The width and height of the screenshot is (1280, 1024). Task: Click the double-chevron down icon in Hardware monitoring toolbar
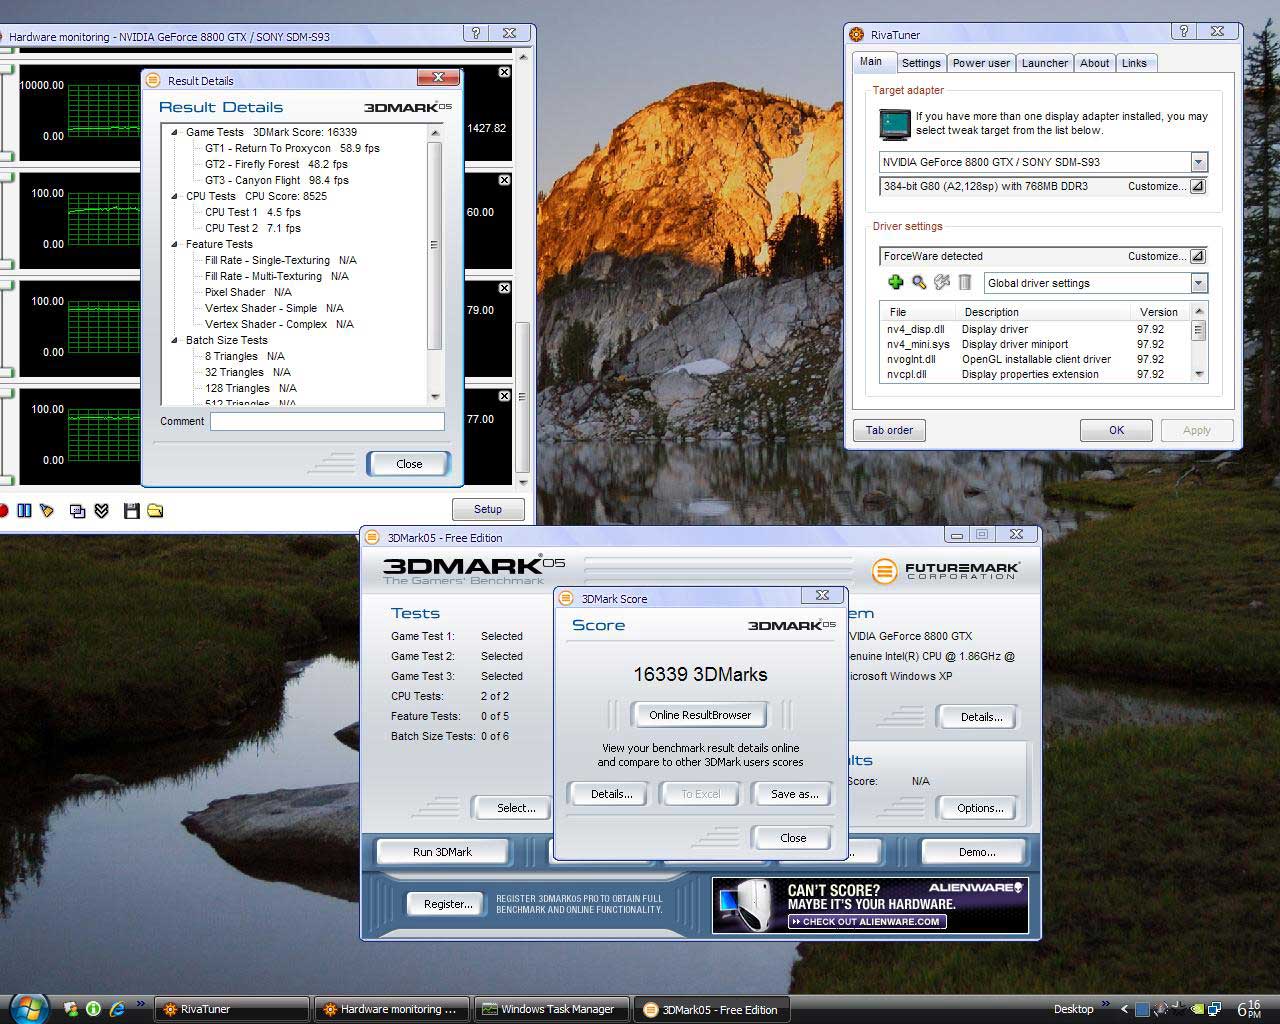pyautogui.click(x=101, y=511)
